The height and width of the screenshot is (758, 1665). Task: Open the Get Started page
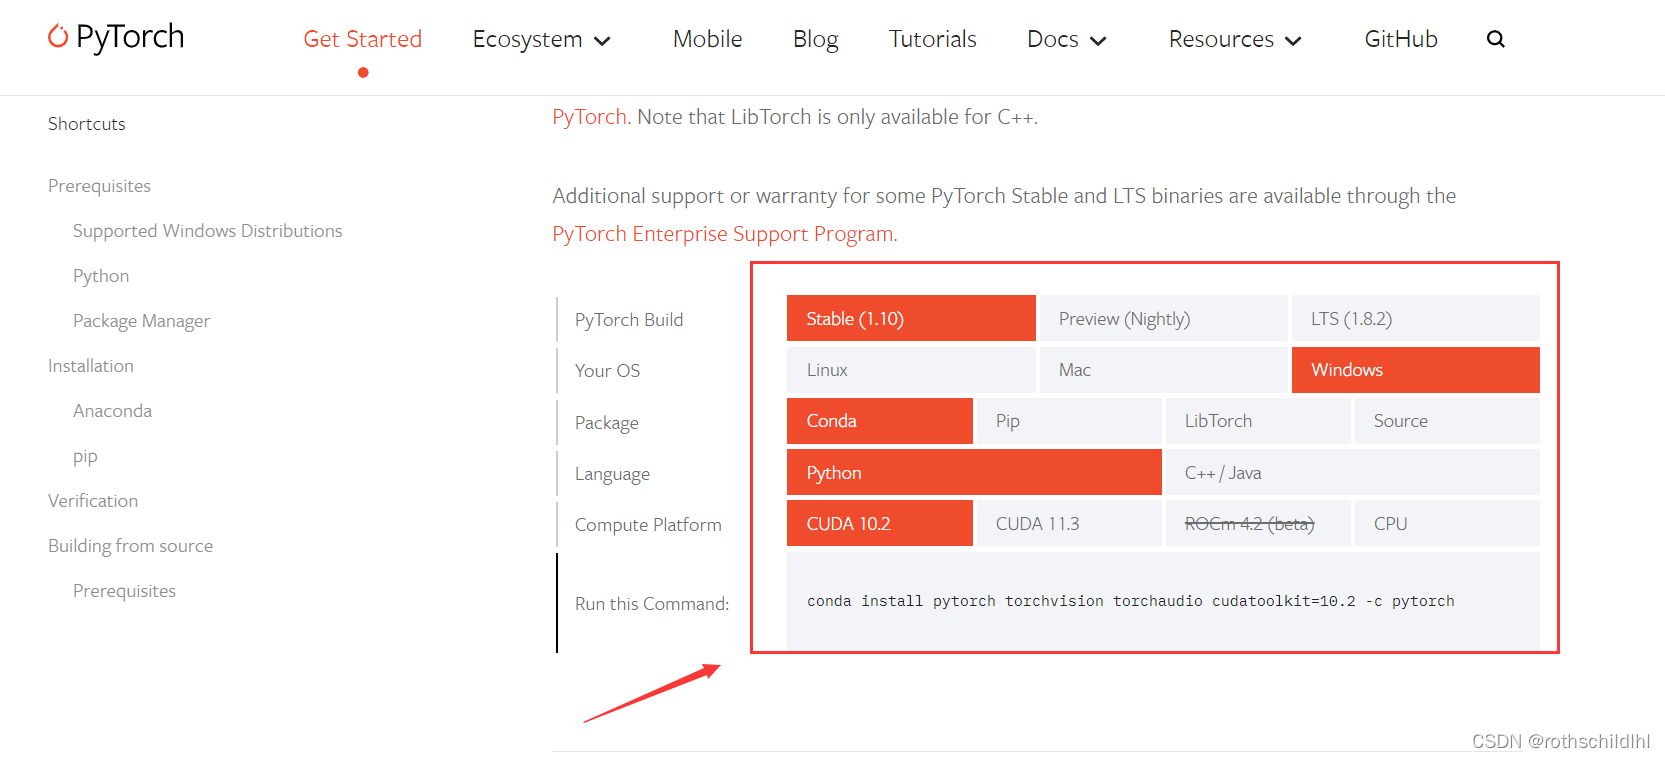(363, 39)
